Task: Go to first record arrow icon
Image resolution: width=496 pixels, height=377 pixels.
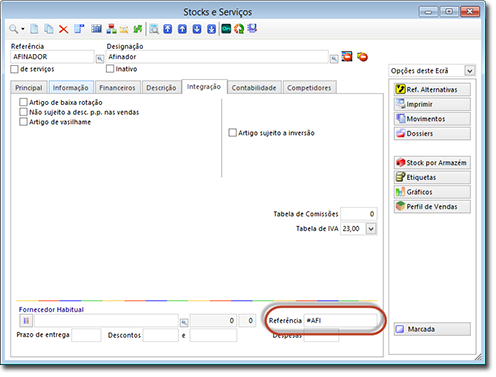Action: pyautogui.click(x=168, y=29)
